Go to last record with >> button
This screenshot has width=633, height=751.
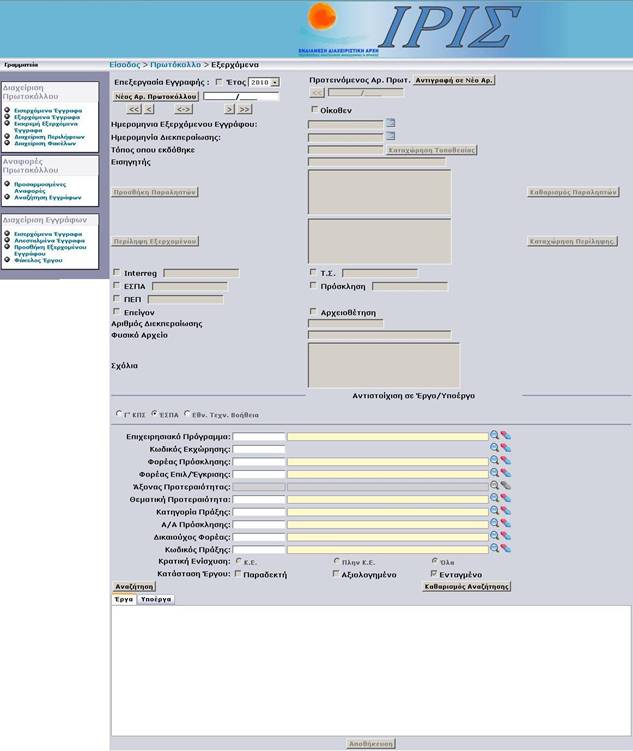[244, 109]
